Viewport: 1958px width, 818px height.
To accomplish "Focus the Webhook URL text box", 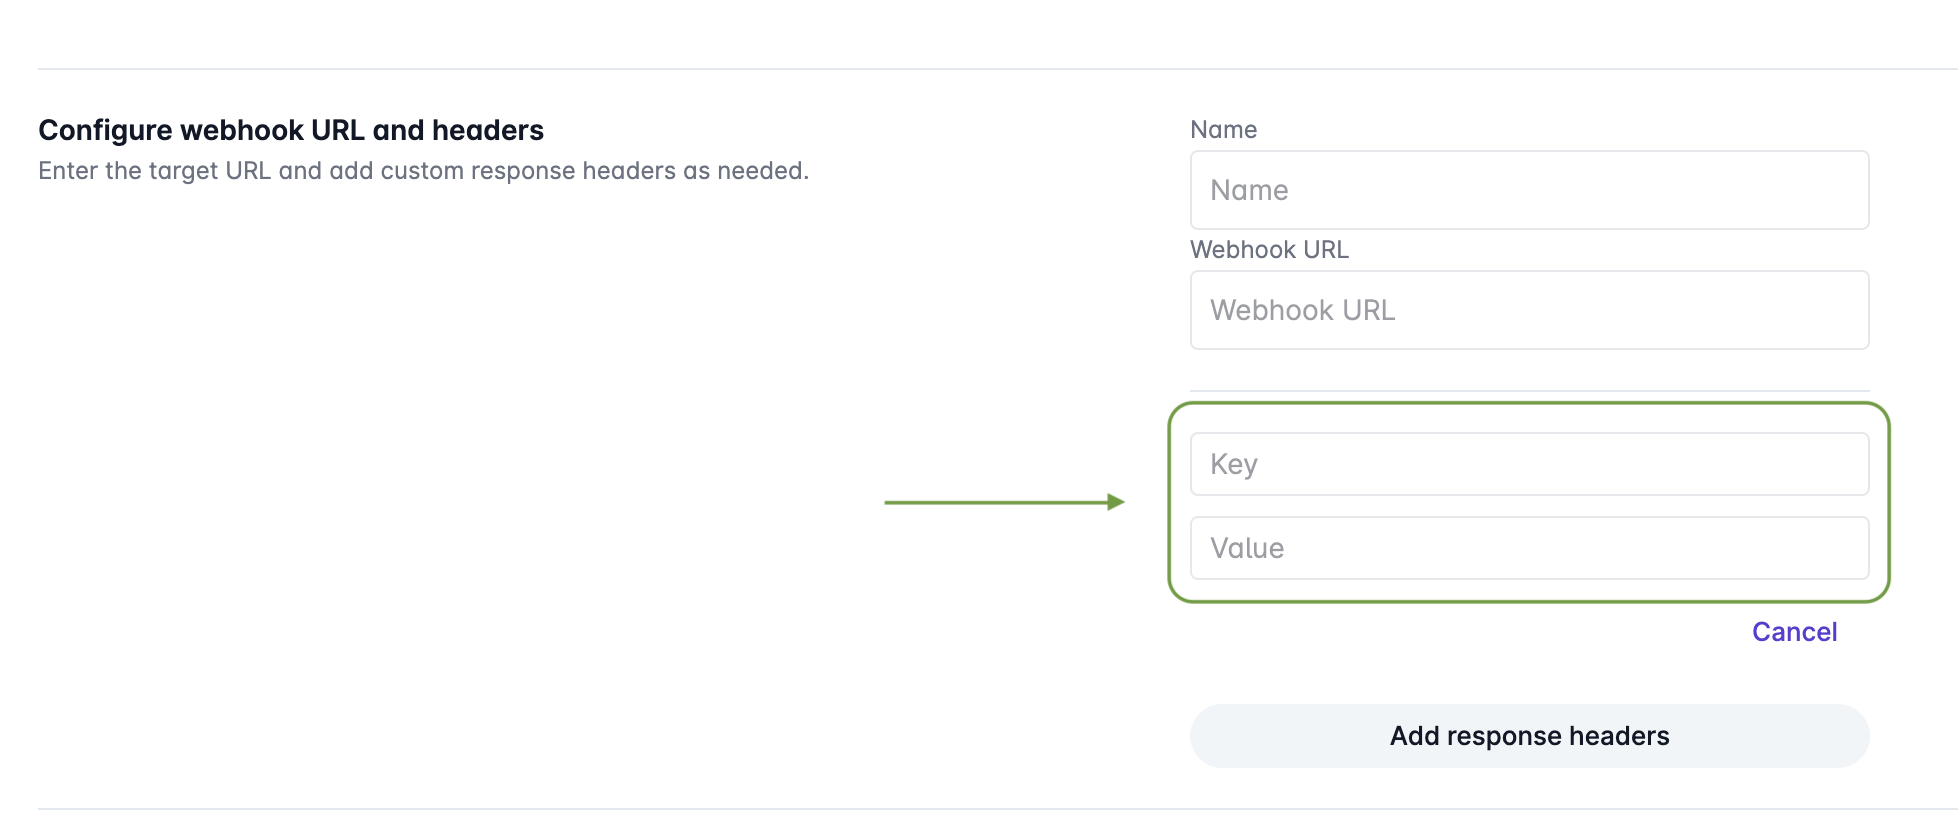I will click(1528, 310).
